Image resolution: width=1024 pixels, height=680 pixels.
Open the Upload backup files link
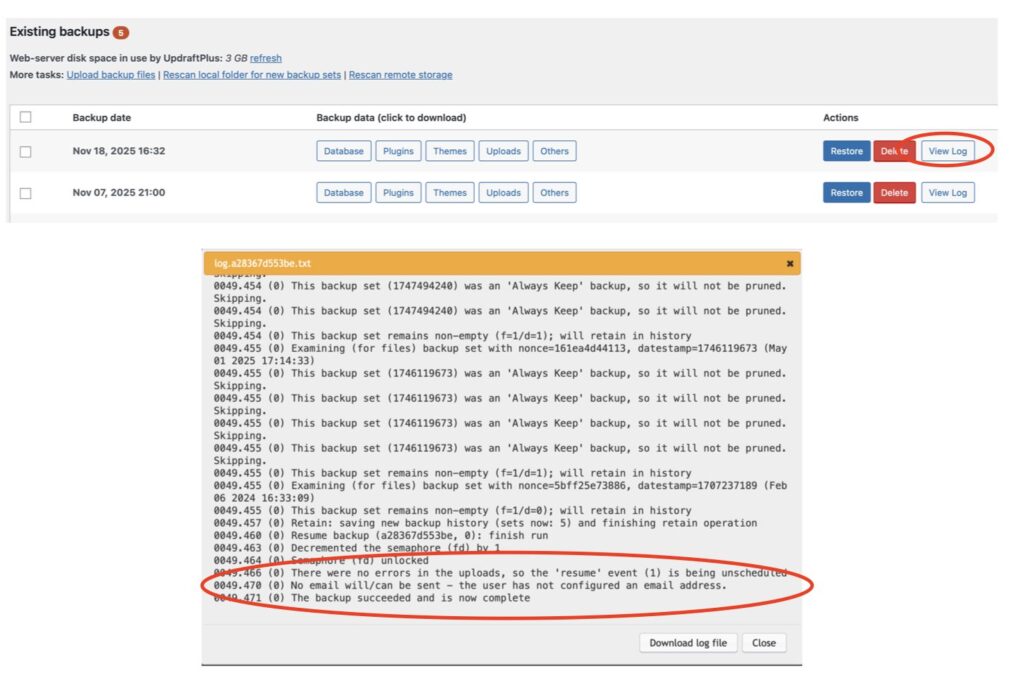111,75
